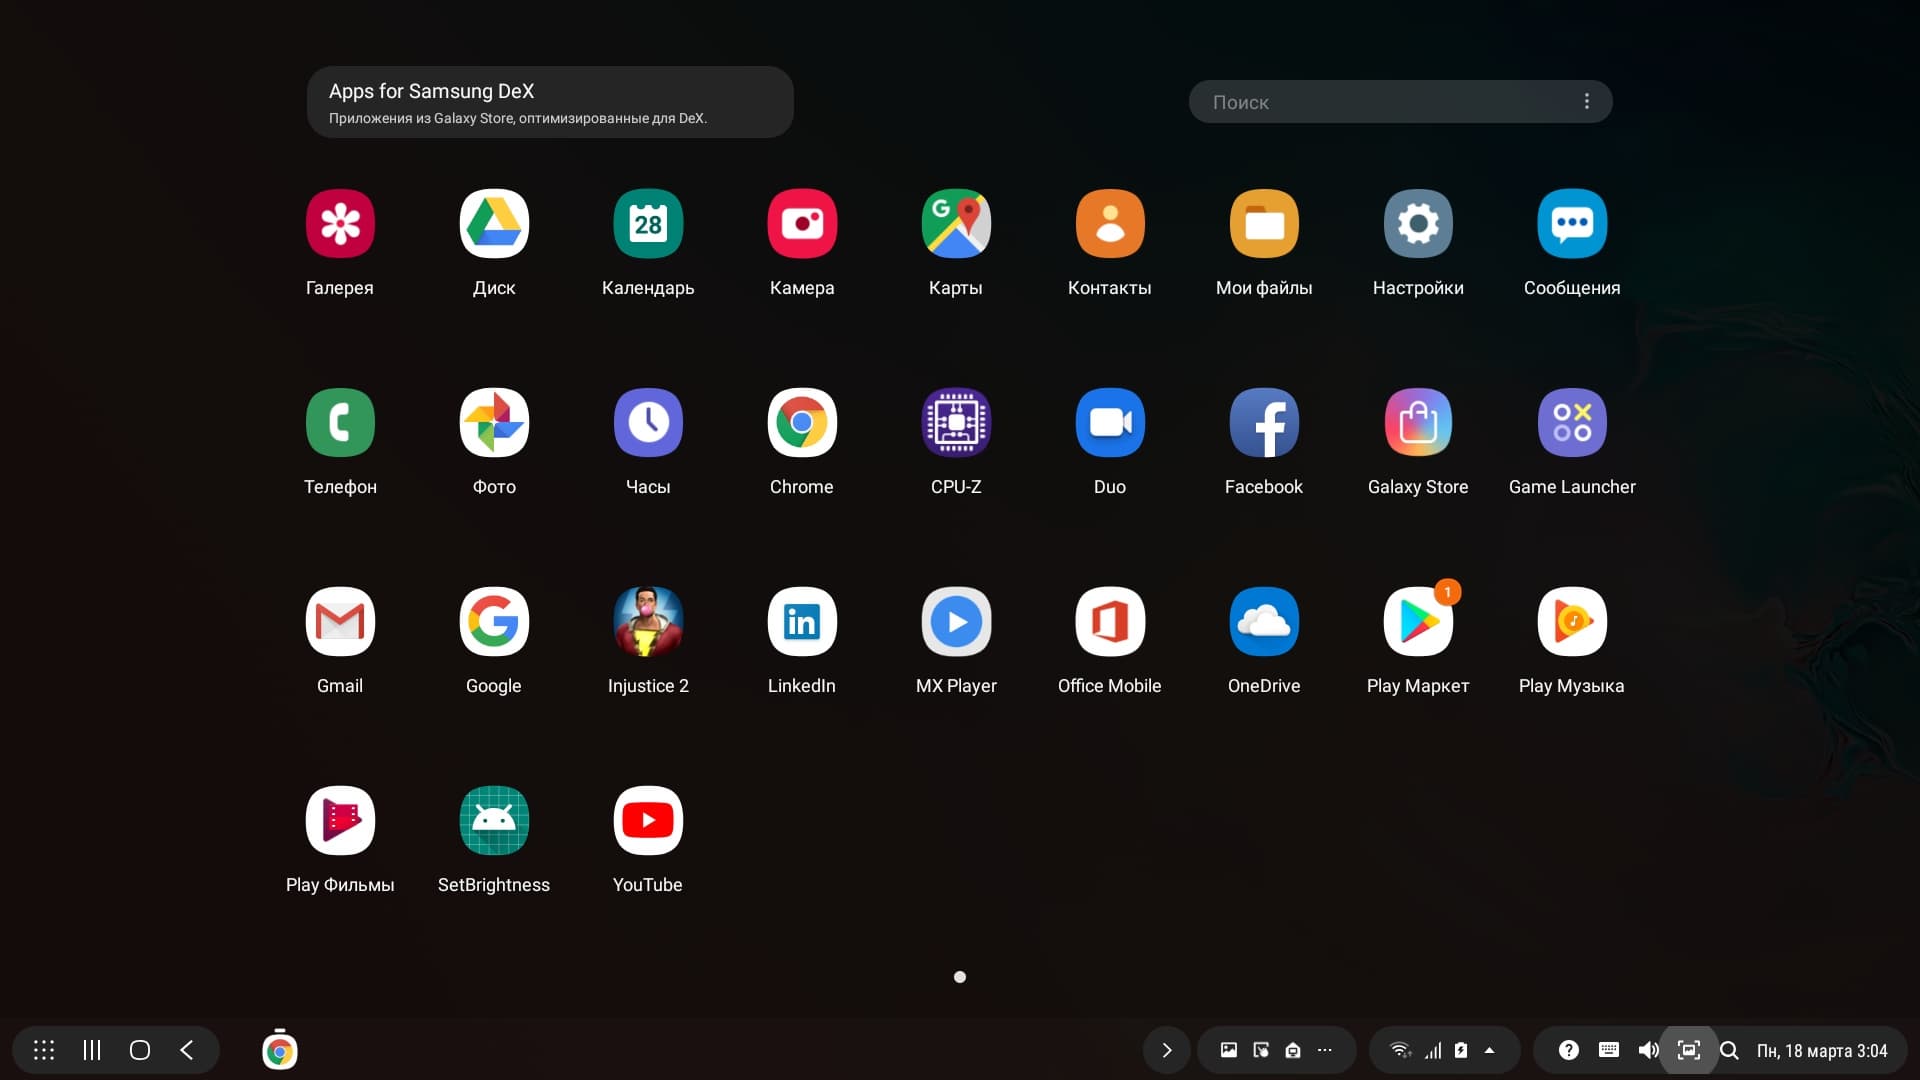Open the three-dot search options menu

[1586, 102]
